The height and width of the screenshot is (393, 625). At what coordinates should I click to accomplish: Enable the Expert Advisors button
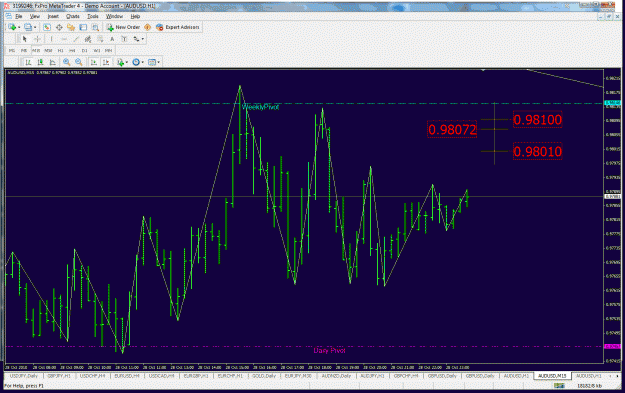click(x=177, y=27)
